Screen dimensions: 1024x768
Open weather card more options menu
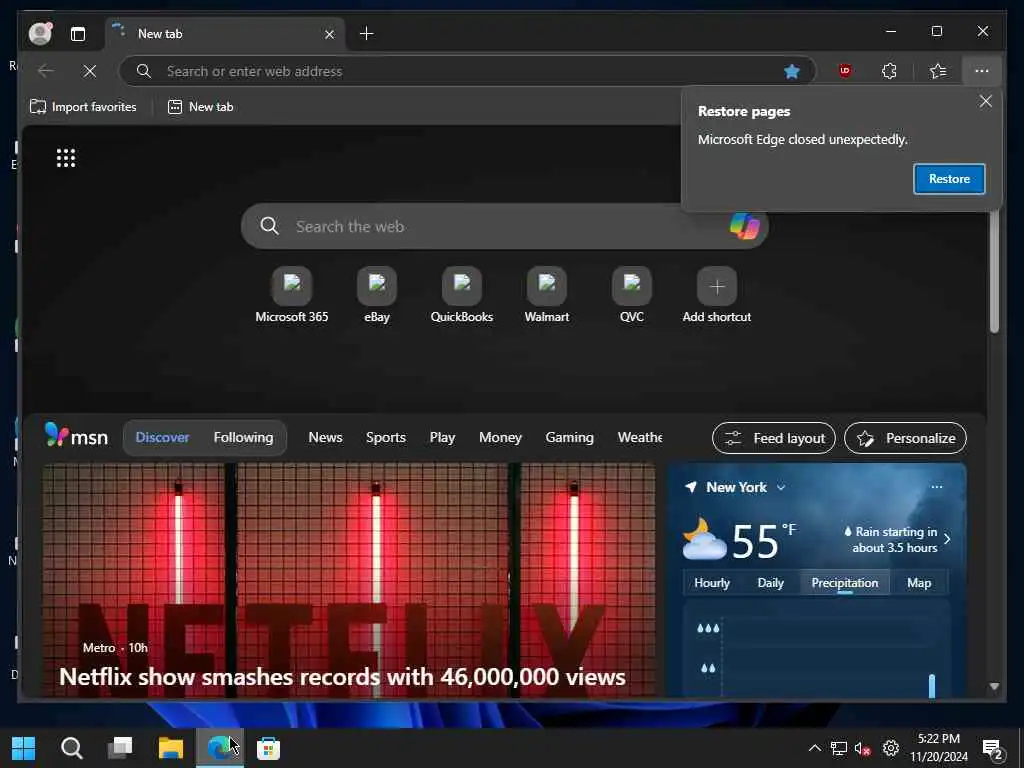(936, 487)
